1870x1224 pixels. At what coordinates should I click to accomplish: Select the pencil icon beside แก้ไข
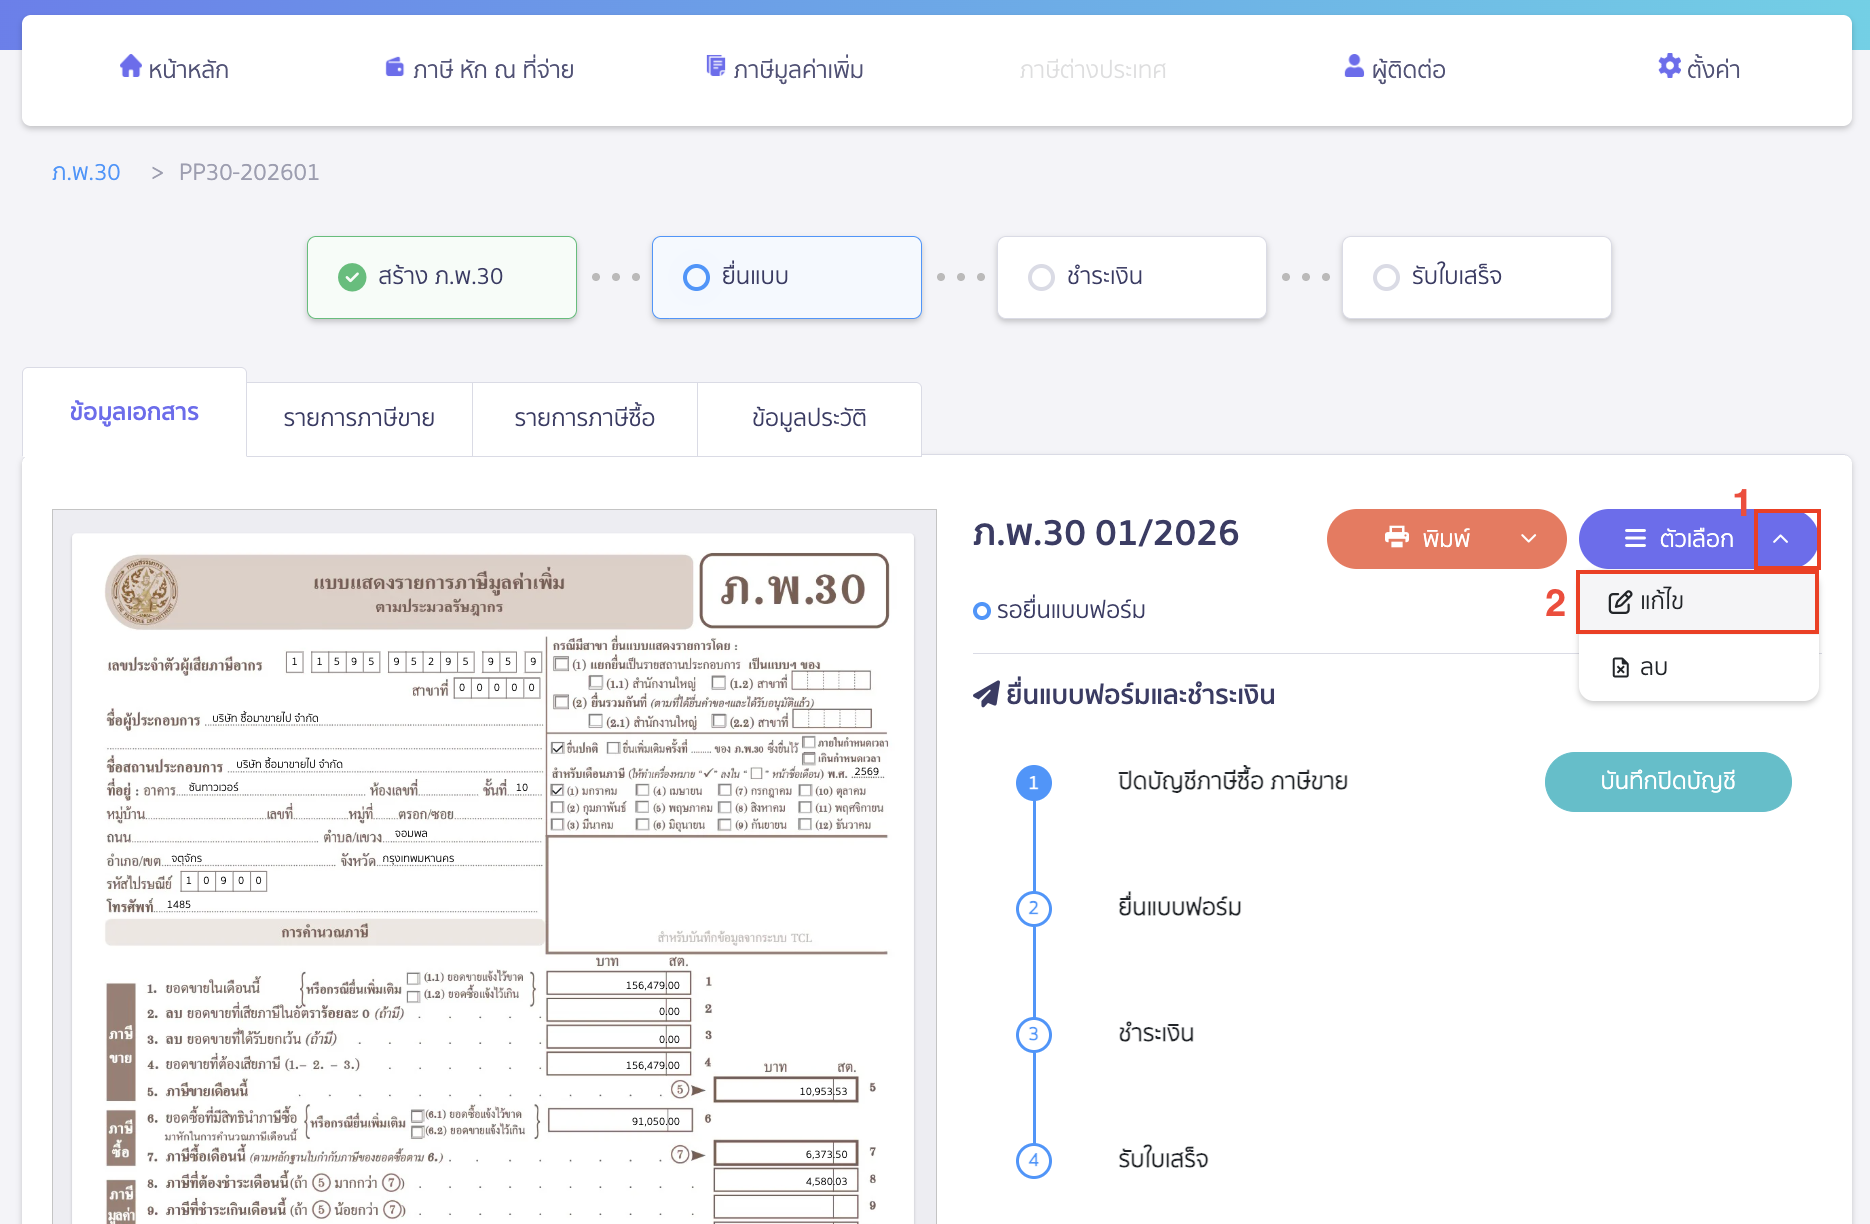tap(1621, 601)
